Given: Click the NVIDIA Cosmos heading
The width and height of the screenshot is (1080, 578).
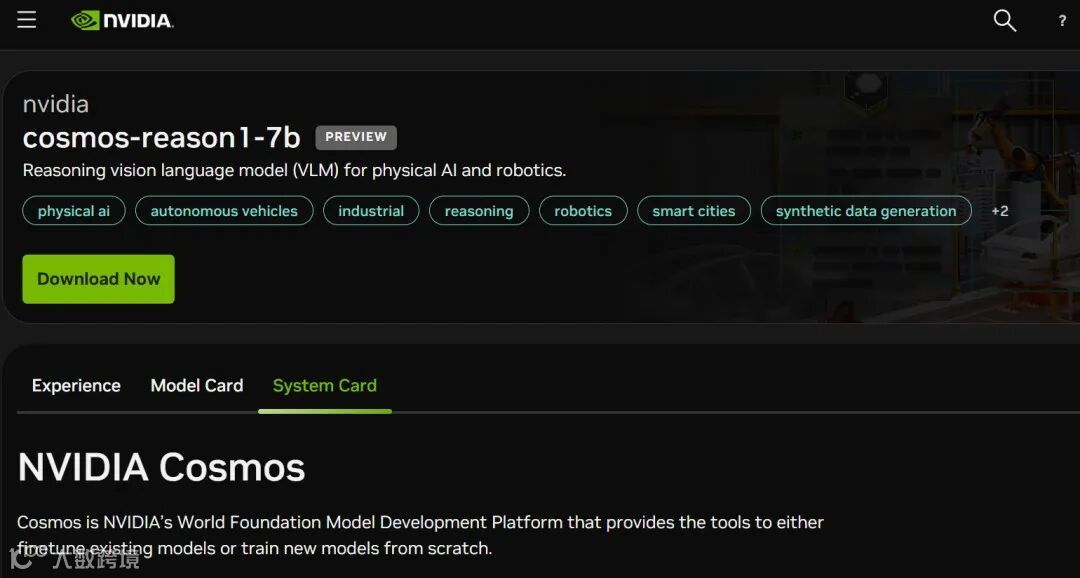Looking at the screenshot, I should click(x=161, y=467).
